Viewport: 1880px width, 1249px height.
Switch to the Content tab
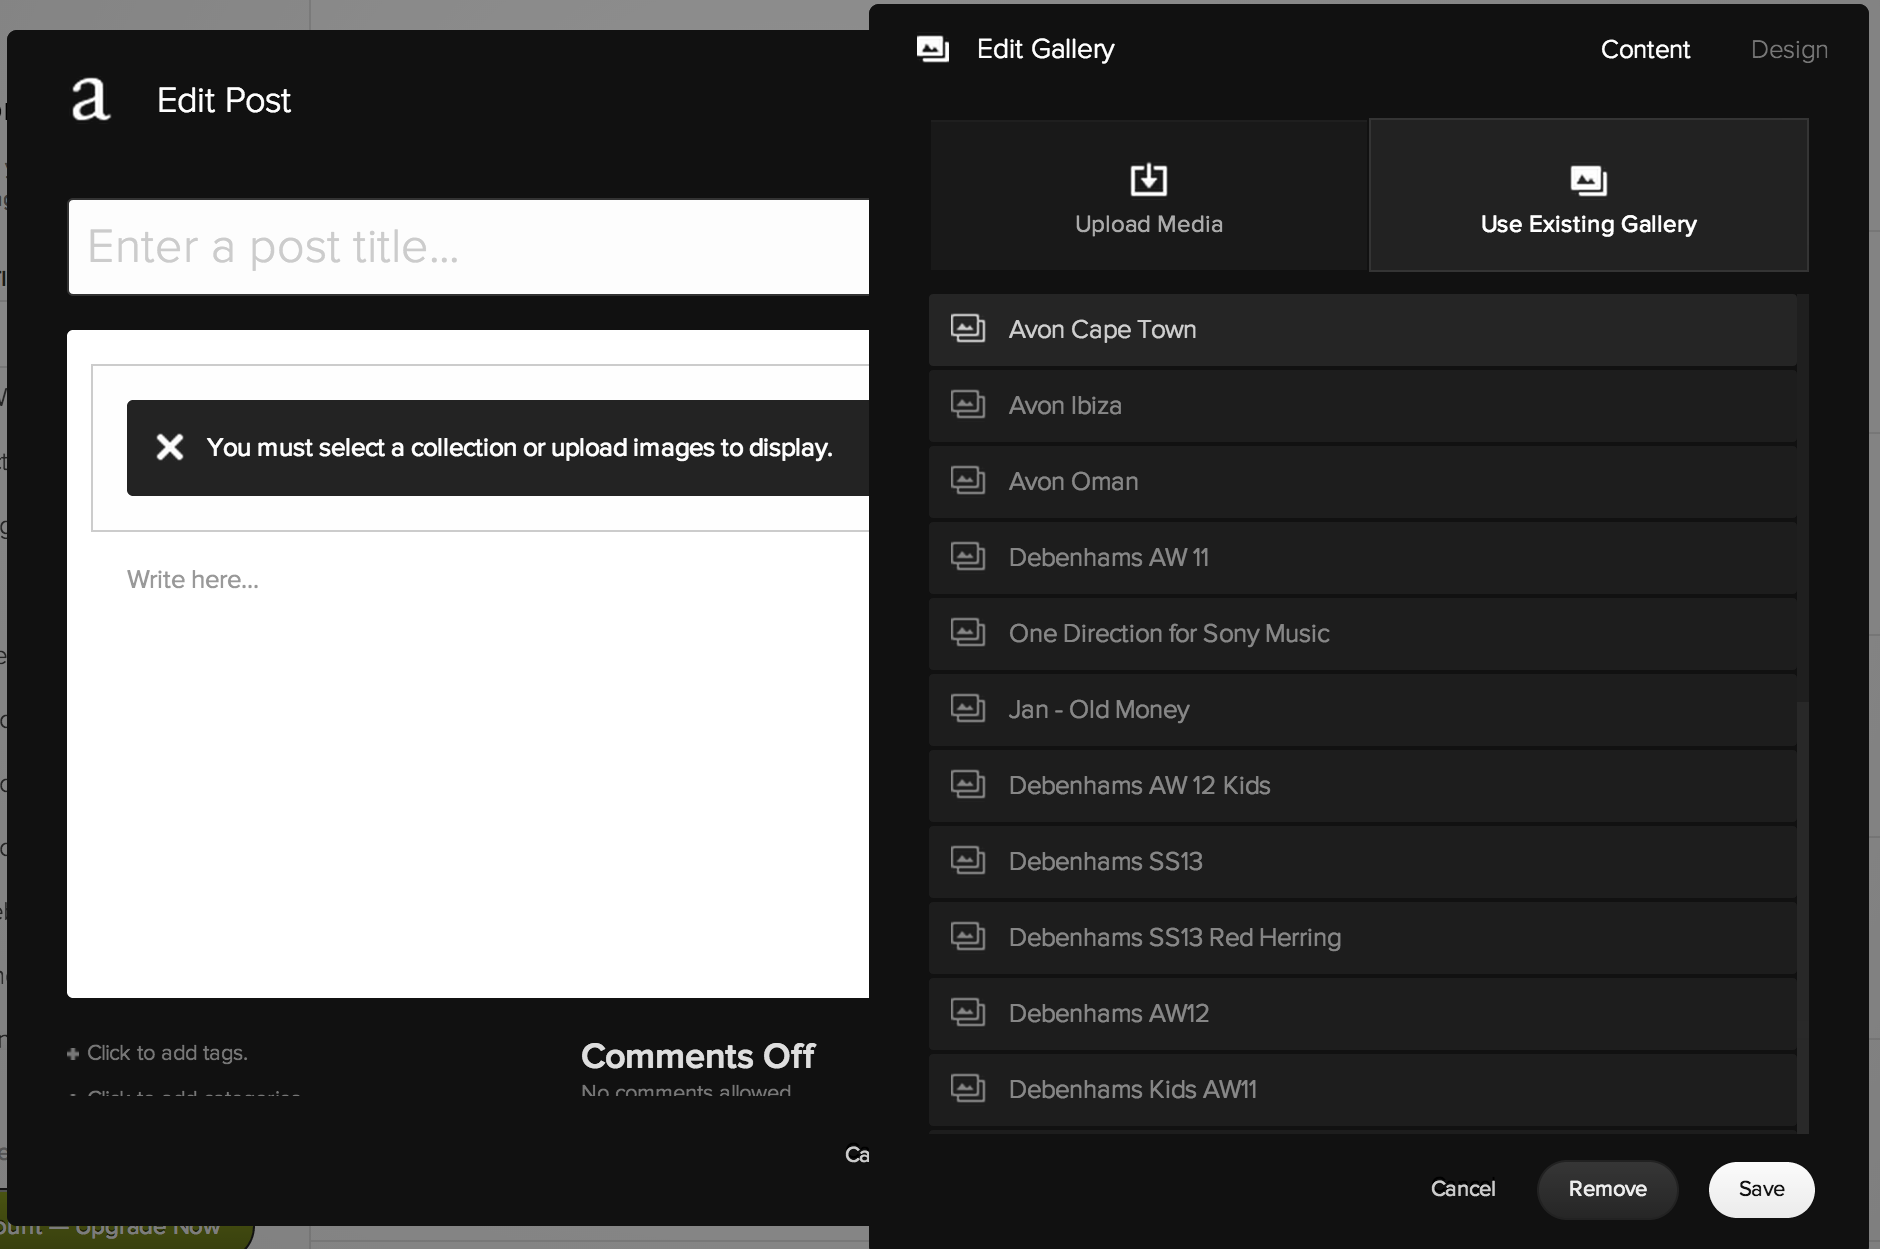point(1645,50)
